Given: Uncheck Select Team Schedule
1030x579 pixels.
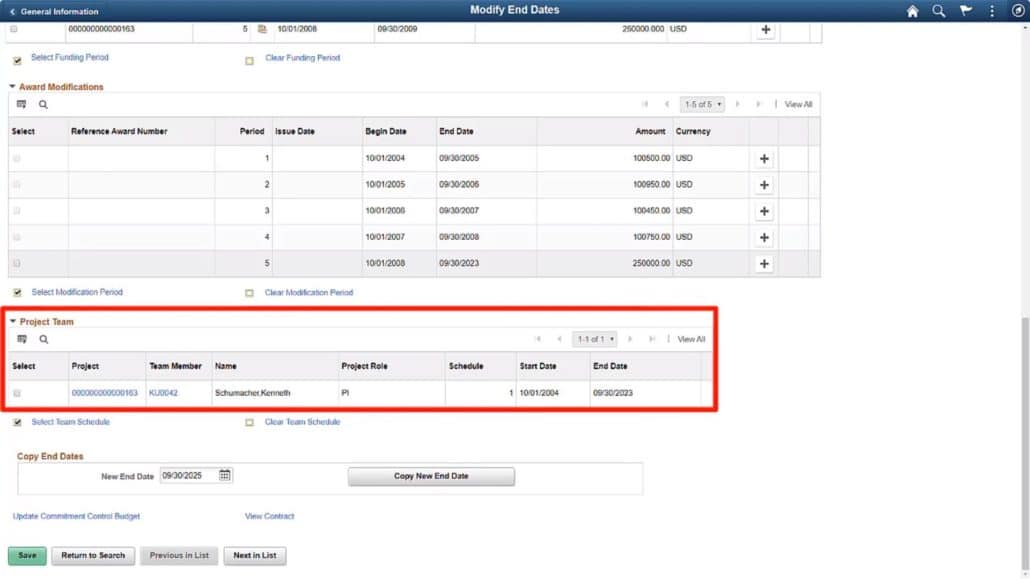Looking at the screenshot, I should pos(17,422).
